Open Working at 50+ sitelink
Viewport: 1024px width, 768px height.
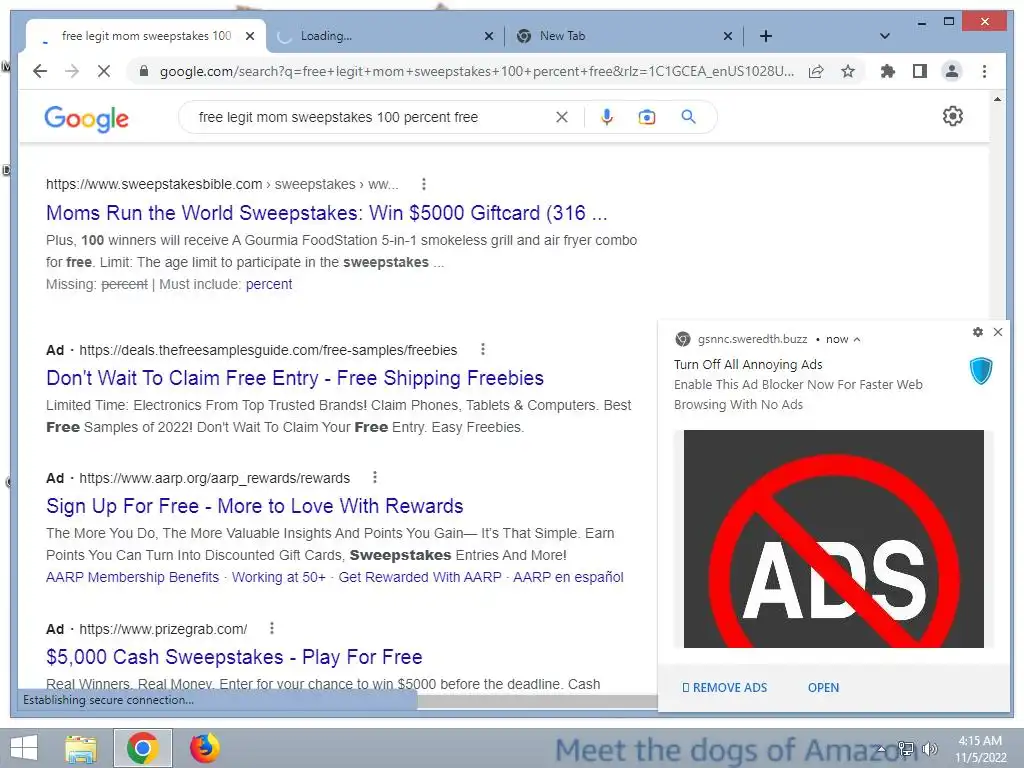point(279,577)
